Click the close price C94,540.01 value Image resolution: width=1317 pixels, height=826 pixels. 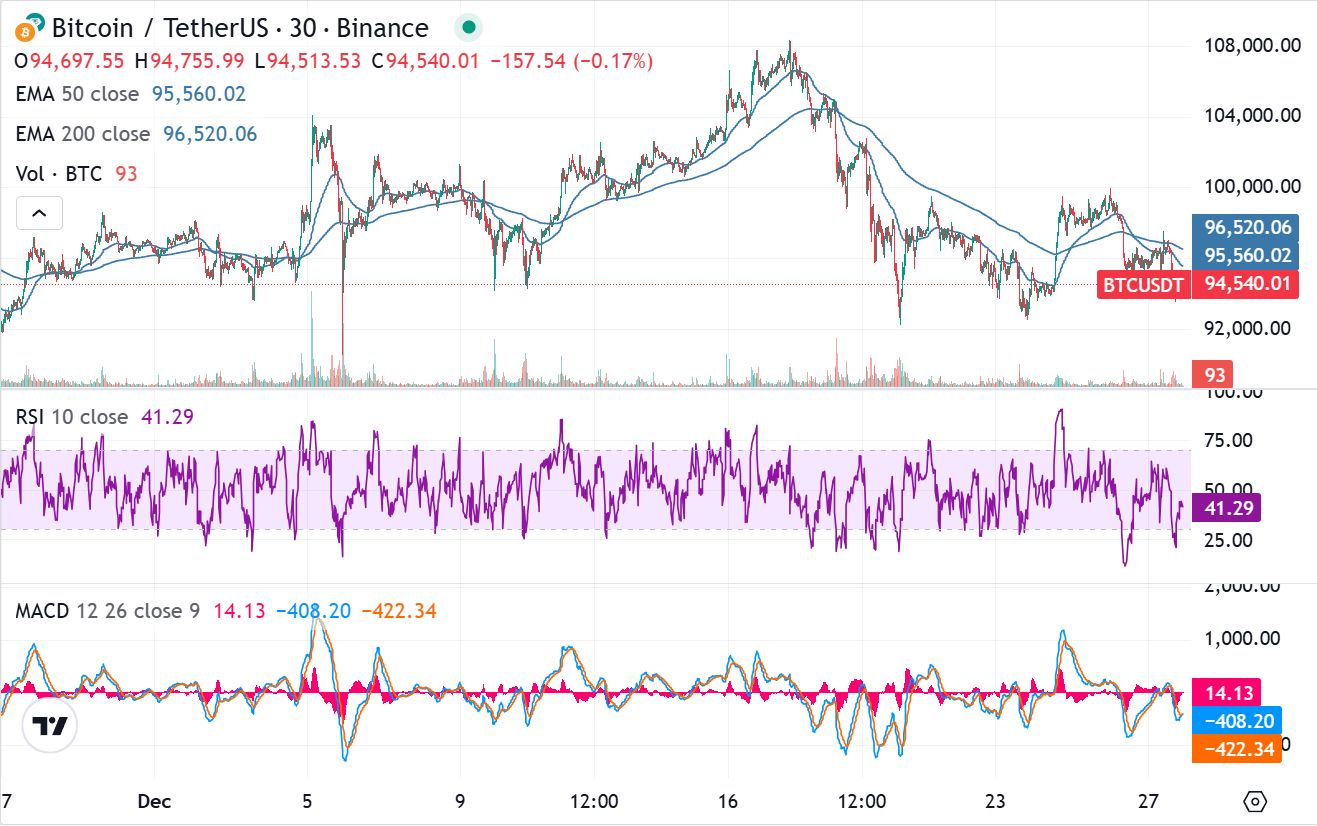426,62
